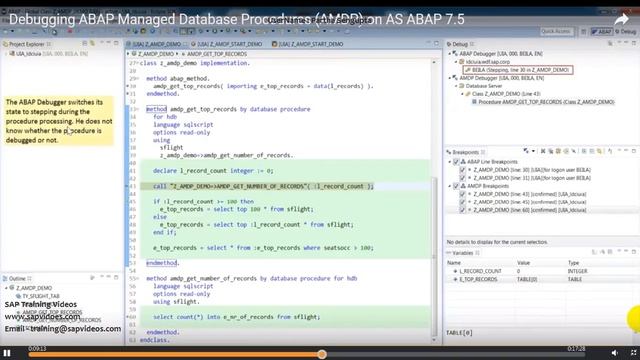Click the Quick Access search field

[557, 31]
